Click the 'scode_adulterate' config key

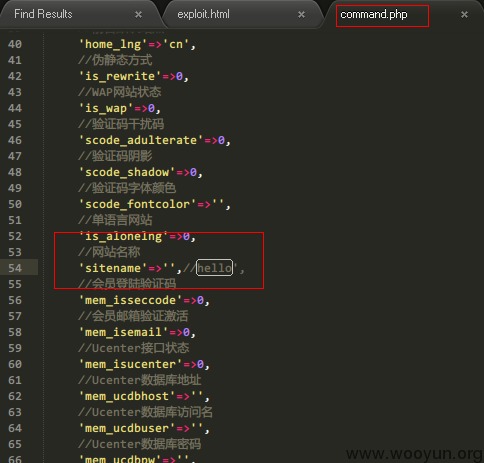pos(141,140)
